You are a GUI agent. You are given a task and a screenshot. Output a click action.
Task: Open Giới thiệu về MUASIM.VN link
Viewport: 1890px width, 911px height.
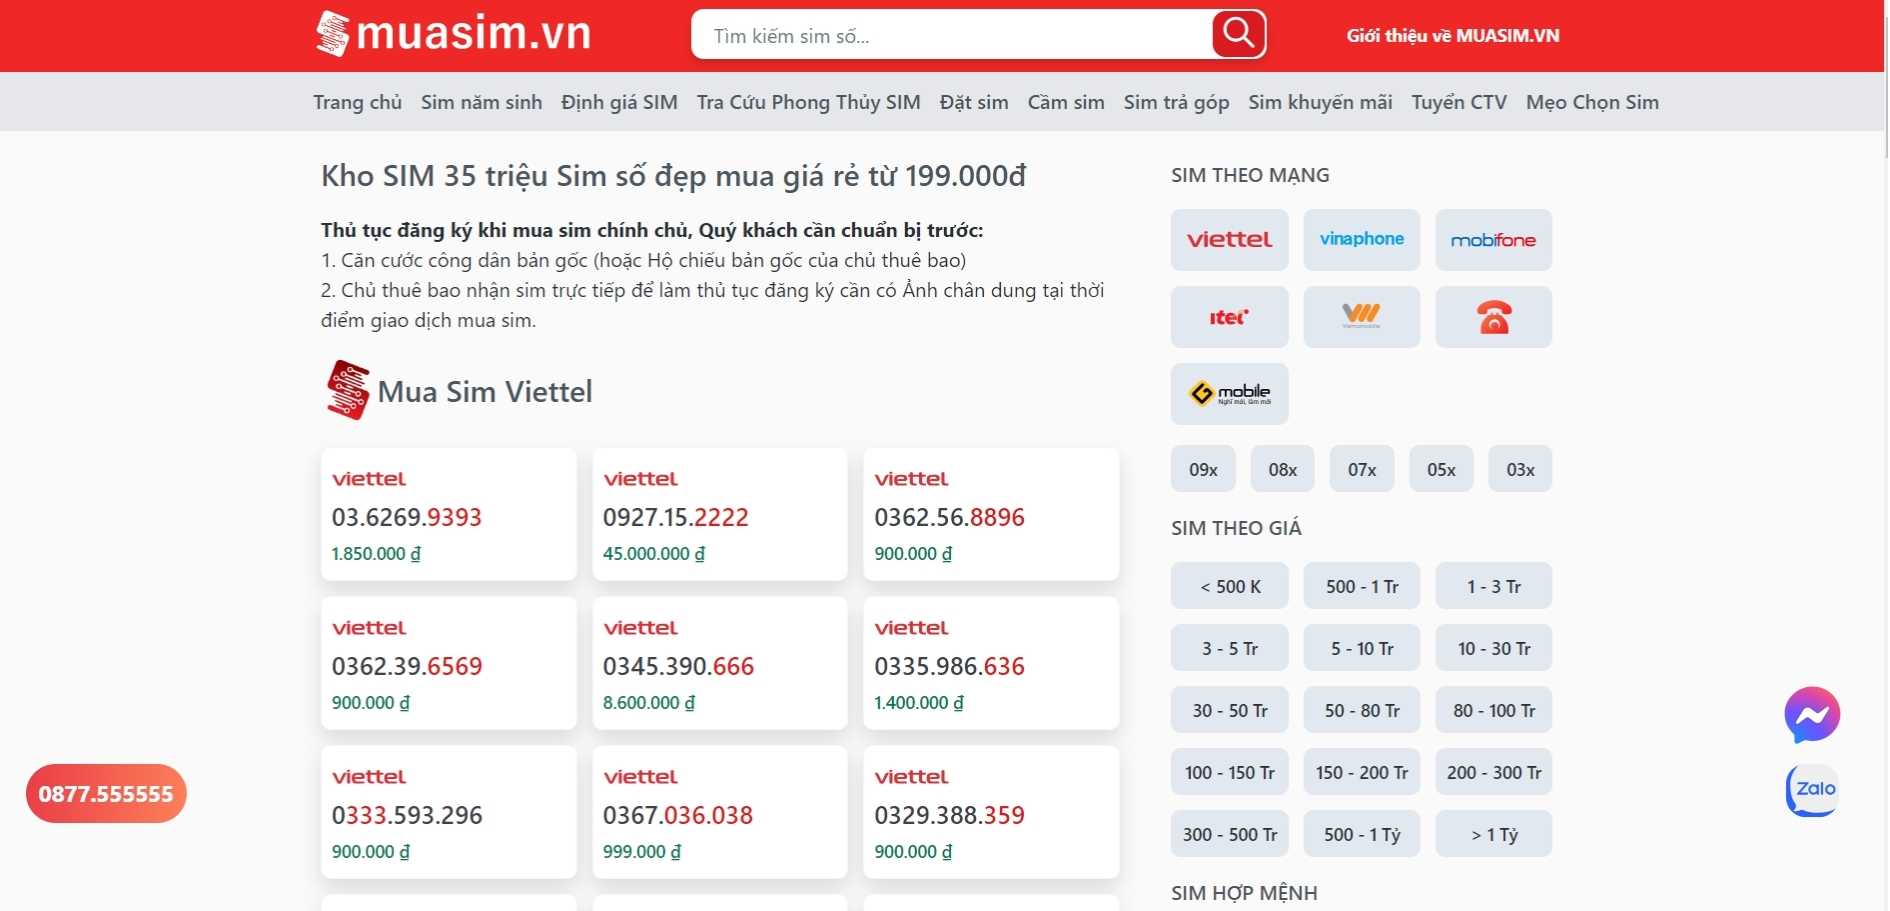coord(1452,36)
